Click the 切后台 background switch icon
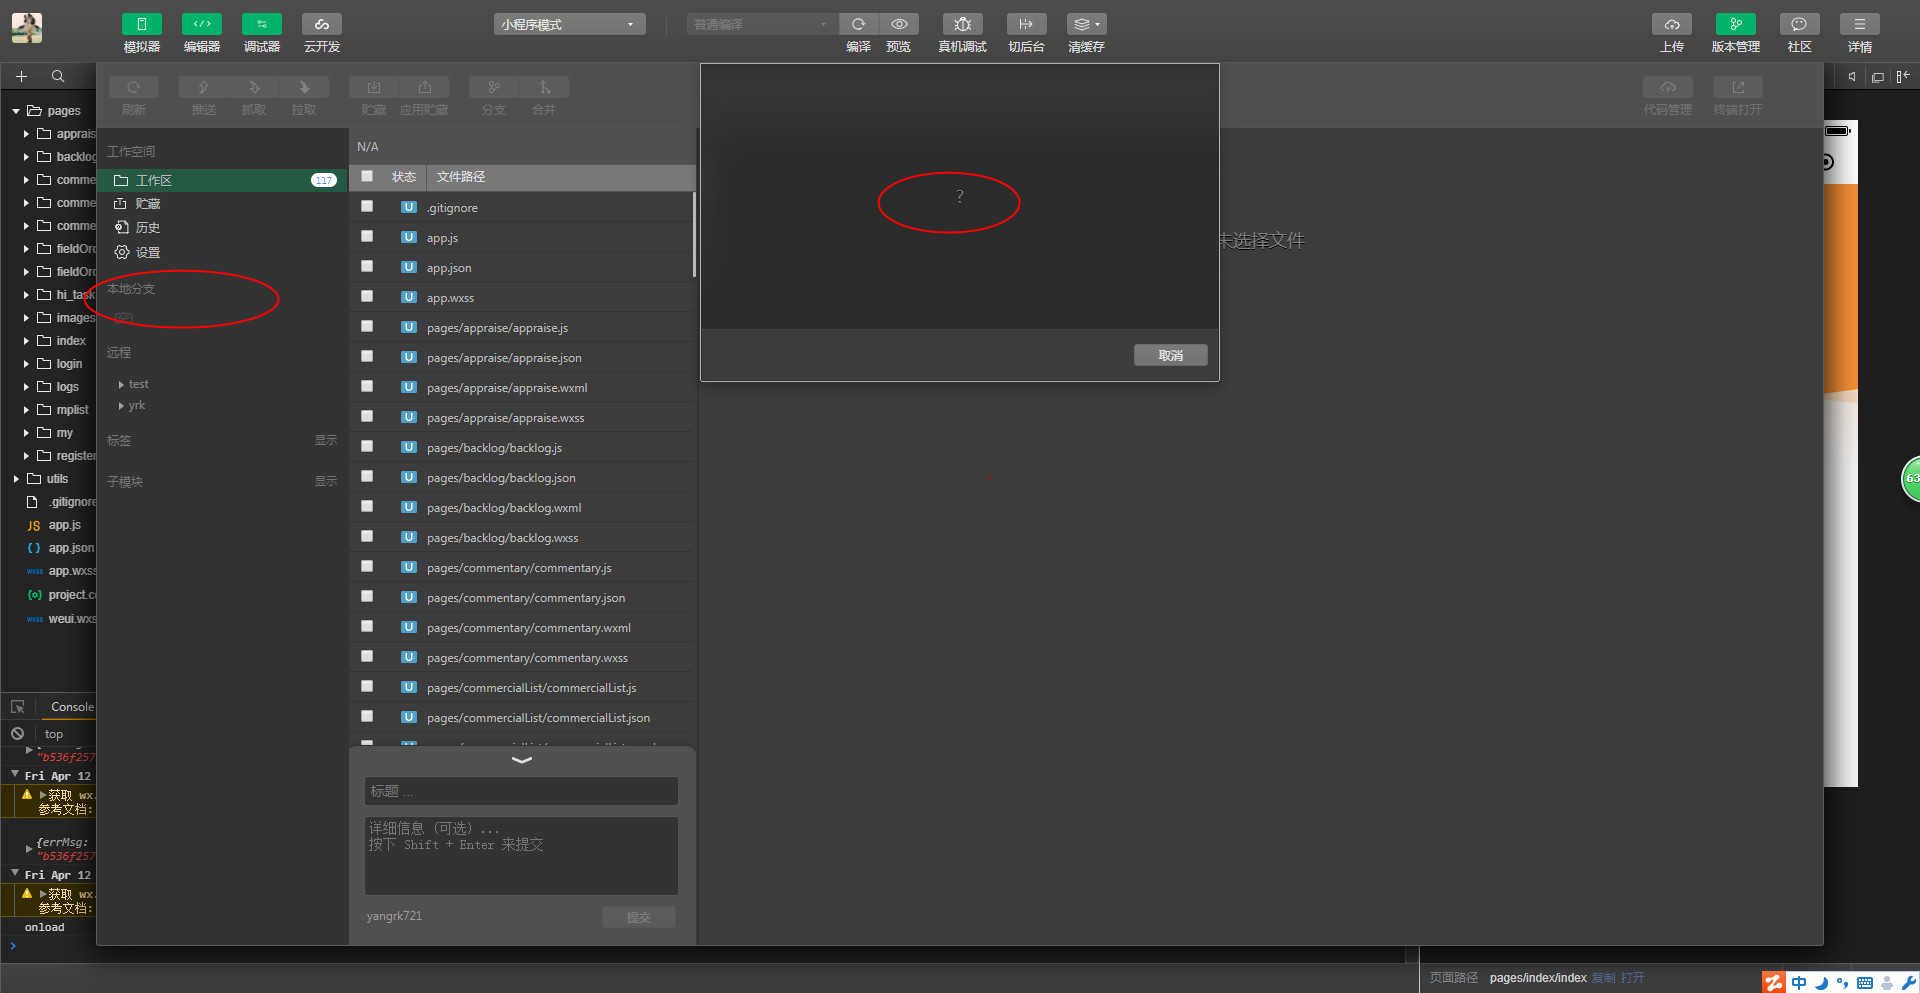Viewport: 1920px width, 993px height. pyautogui.click(x=1026, y=24)
